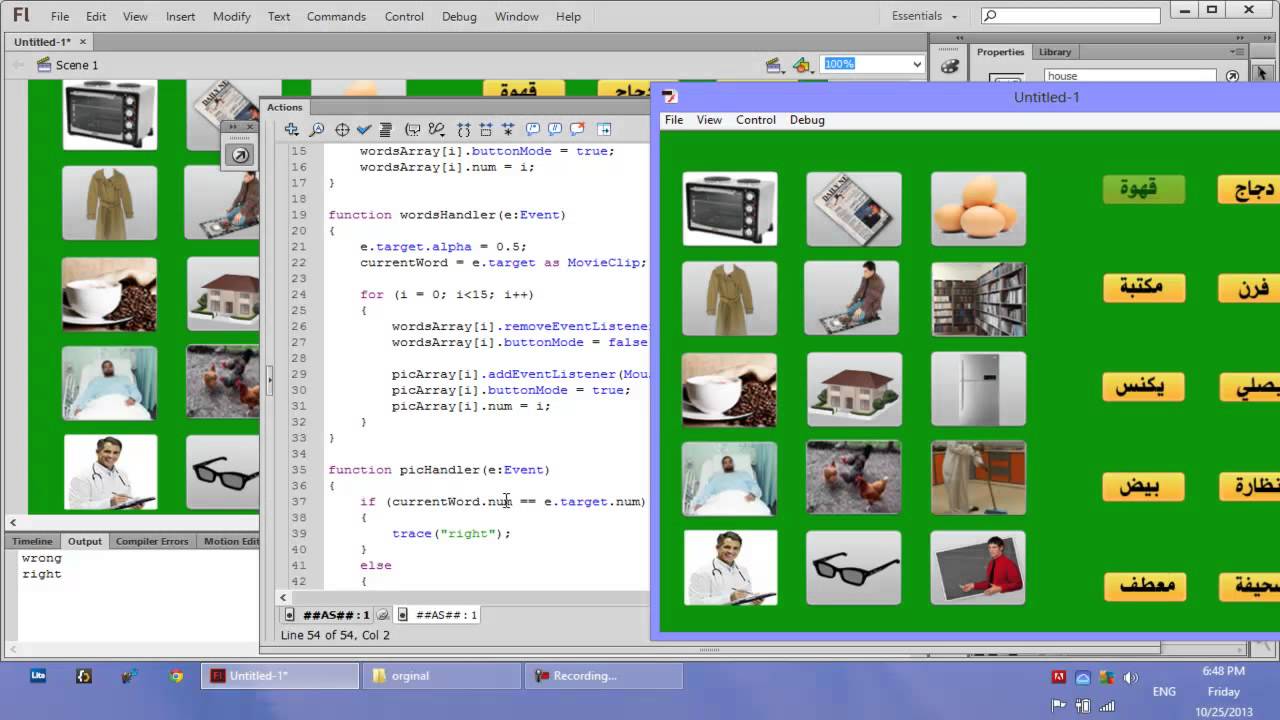Open the Essentials workspace dropdown
1280x720 pixels.
click(925, 16)
